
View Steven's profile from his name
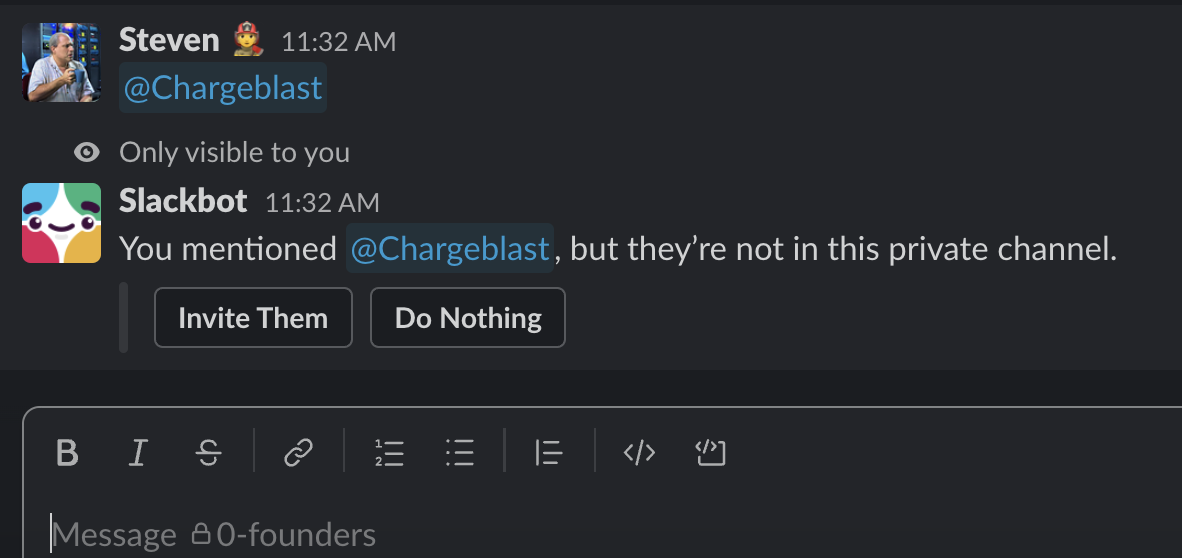tap(169, 40)
